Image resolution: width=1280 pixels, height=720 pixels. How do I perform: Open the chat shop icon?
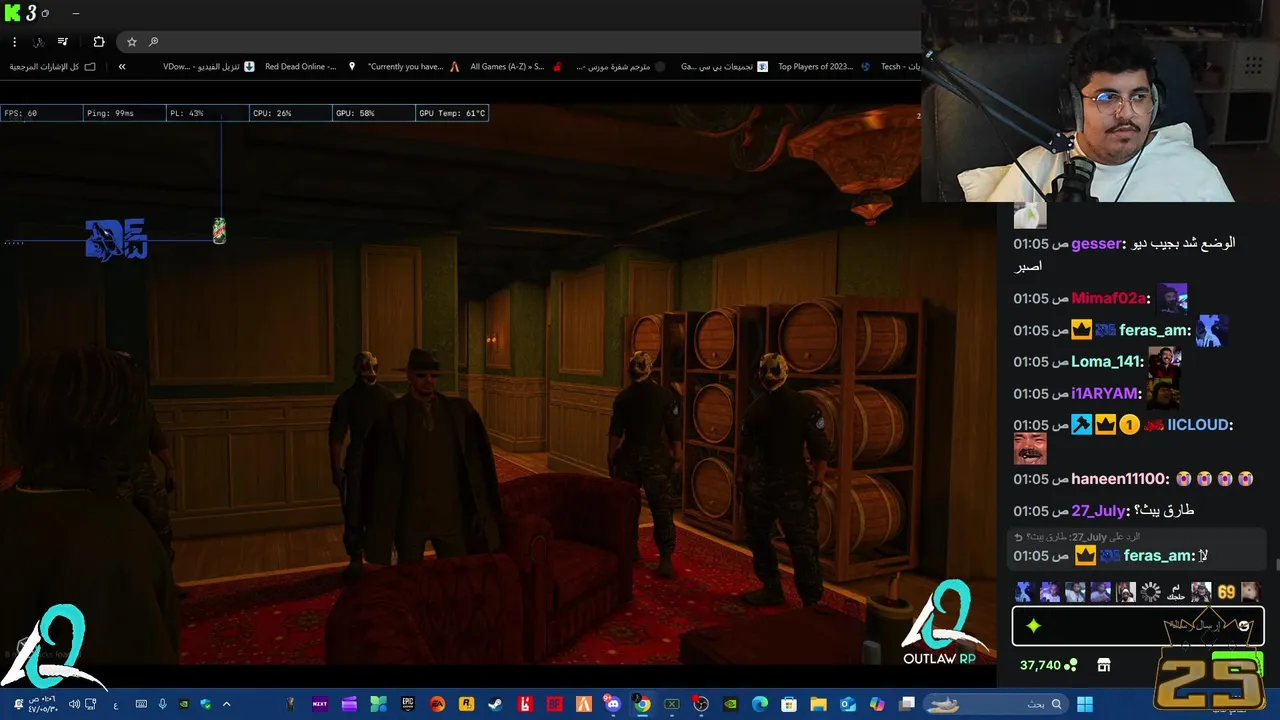[1104, 665]
